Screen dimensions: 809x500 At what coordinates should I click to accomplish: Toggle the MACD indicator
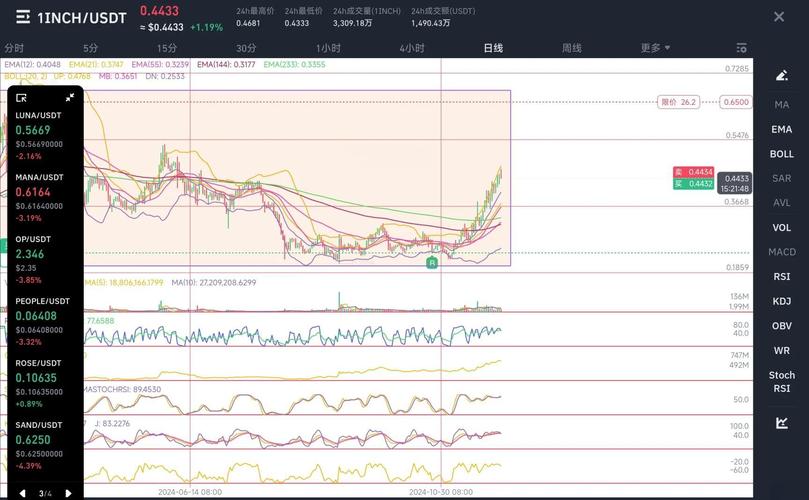pos(782,252)
